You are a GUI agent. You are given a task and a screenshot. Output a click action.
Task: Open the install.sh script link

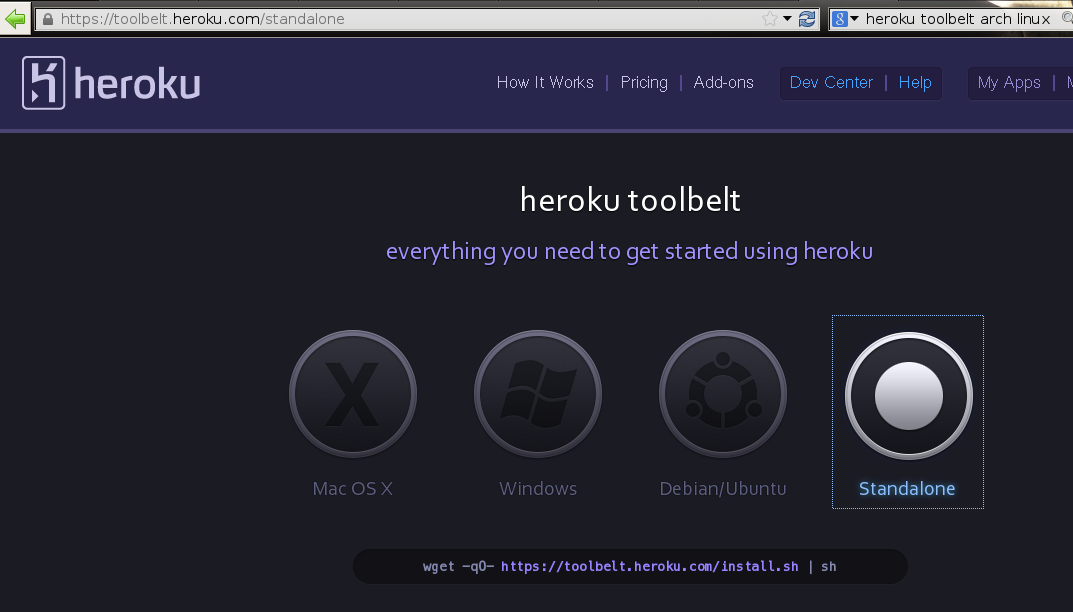click(x=649, y=566)
